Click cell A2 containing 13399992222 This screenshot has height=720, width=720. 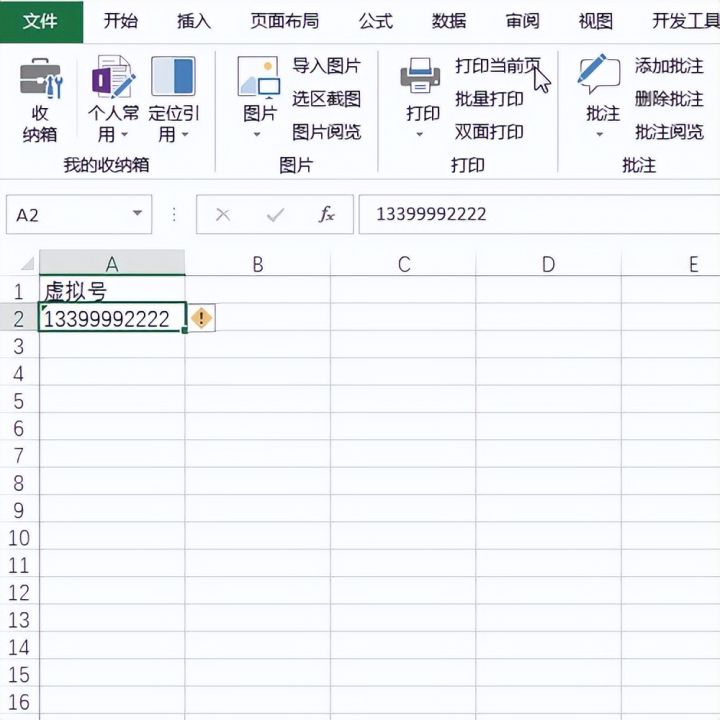coord(112,317)
